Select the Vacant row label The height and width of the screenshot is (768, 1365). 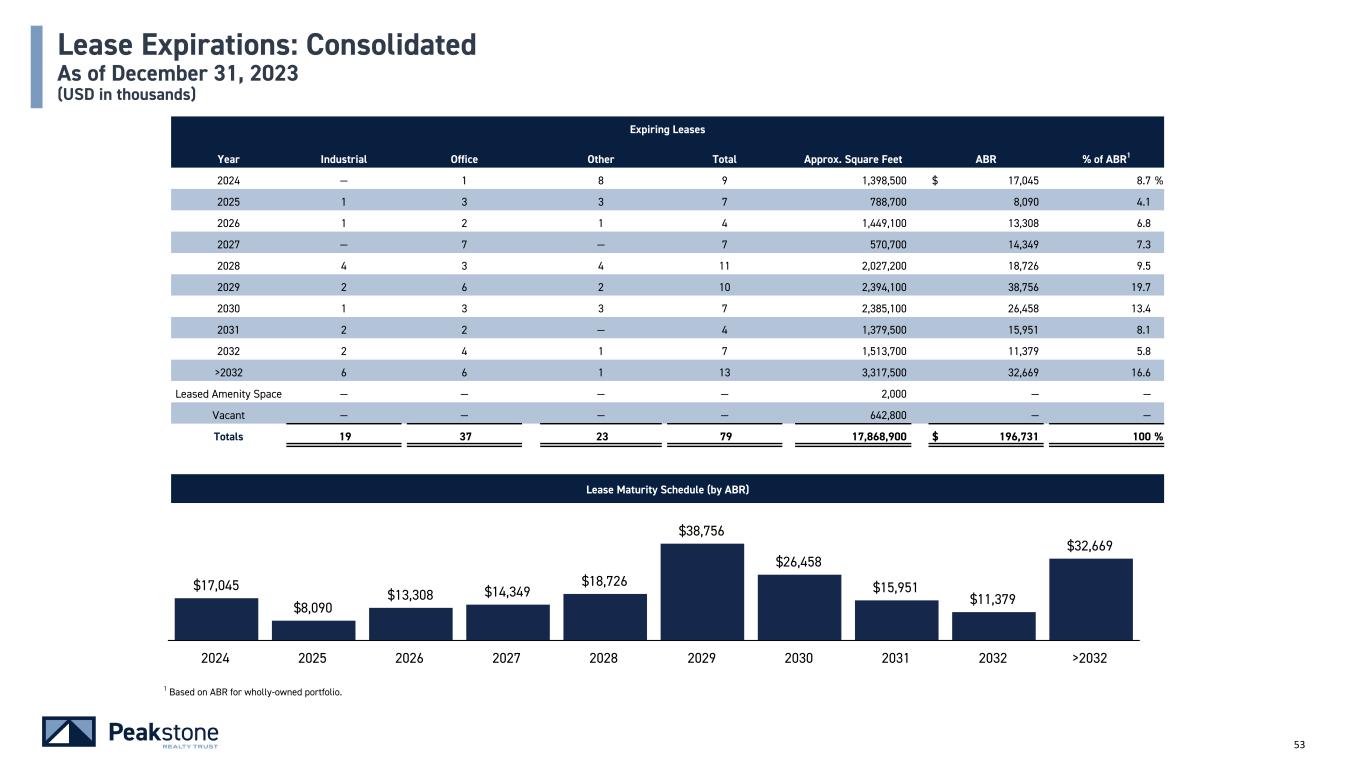(228, 415)
